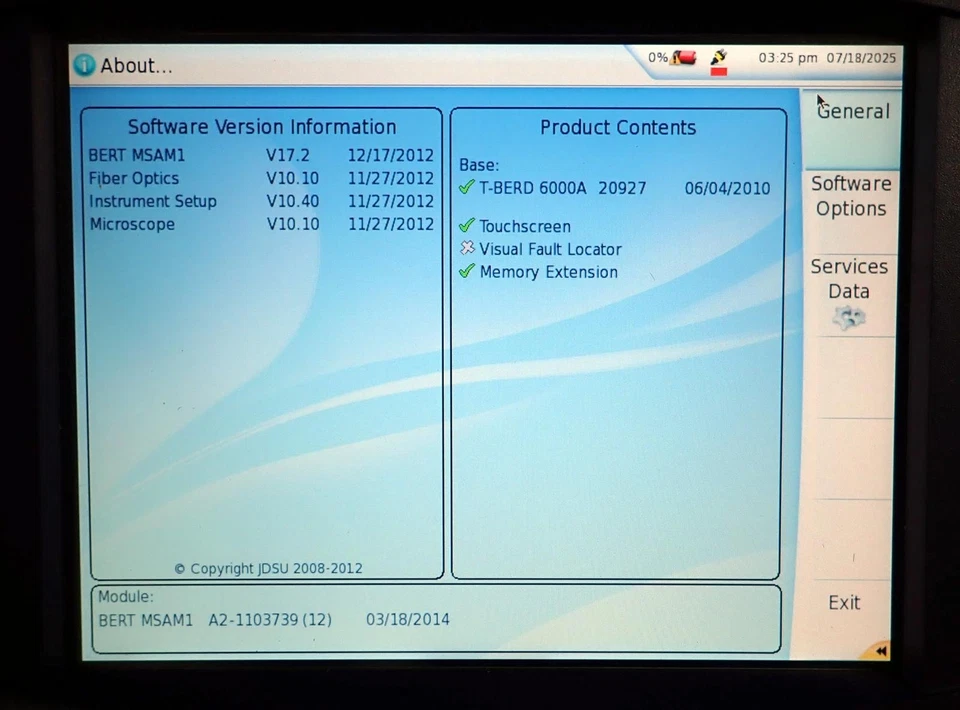Viewport: 960px width, 710px height.
Task: Toggle the Memory Extension option
Action: (x=548, y=272)
